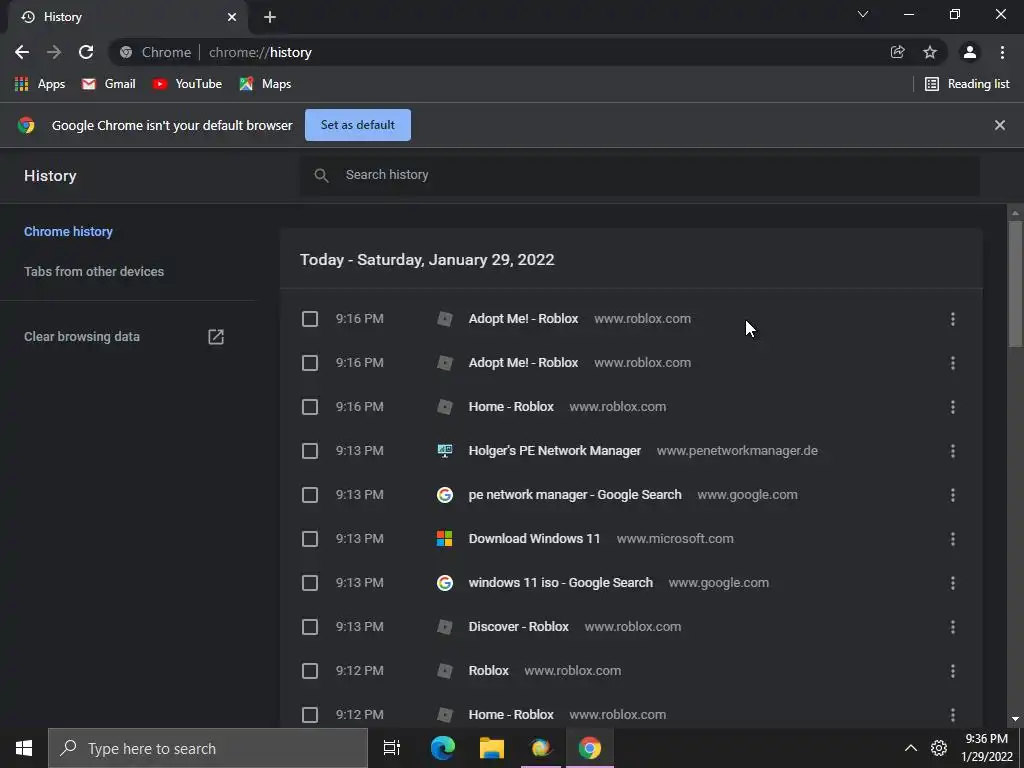Click the www.microsoft.com domain text
Screen dimensions: 1024x768
(675, 539)
